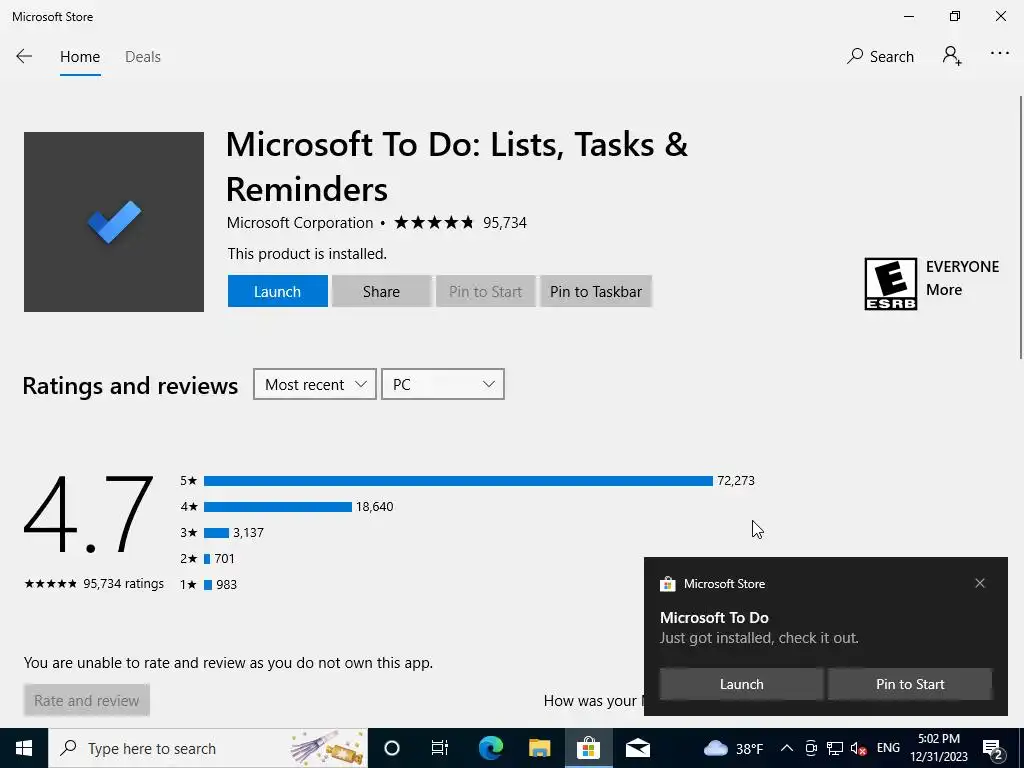Click Microsoft Store taskbar icon
Screen dimensions: 1024x768
tap(588, 748)
